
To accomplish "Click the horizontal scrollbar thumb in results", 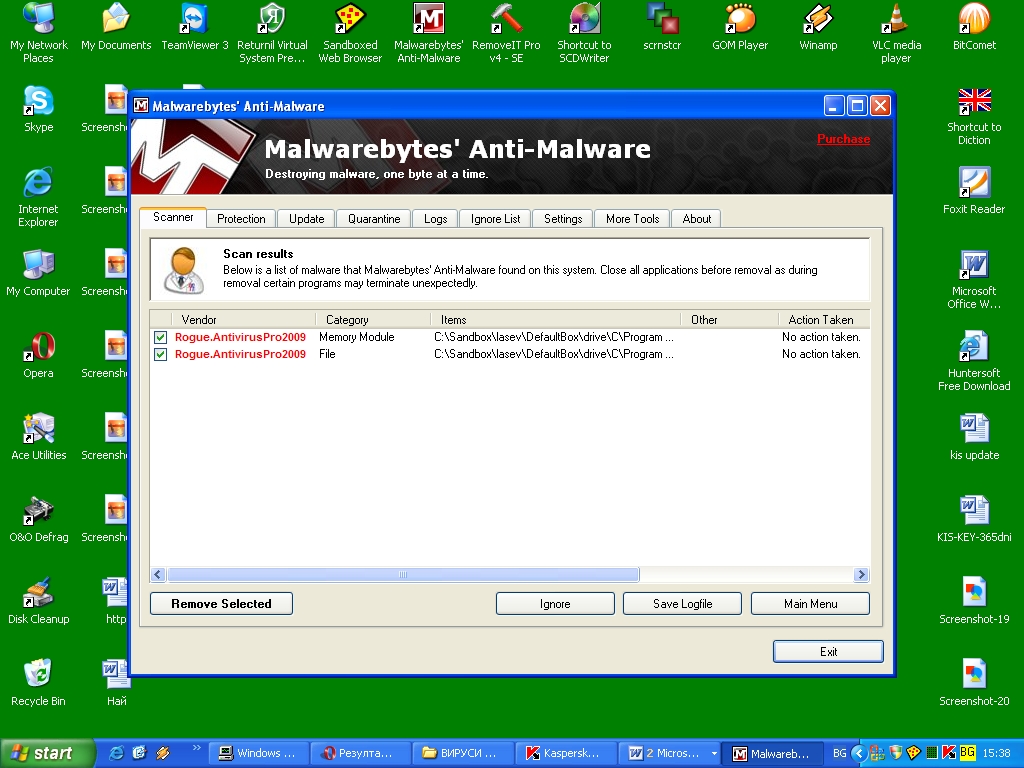I will (403, 575).
